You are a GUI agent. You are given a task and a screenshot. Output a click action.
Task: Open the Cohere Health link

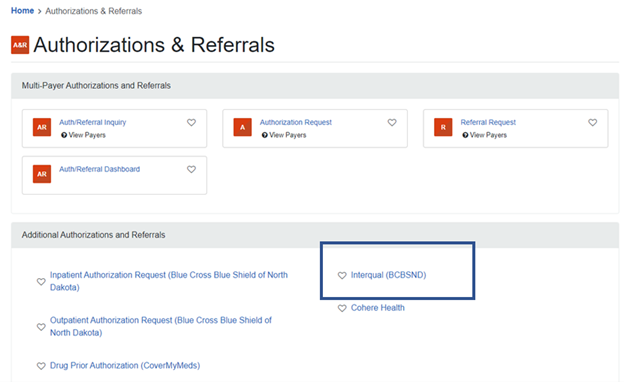pos(378,308)
